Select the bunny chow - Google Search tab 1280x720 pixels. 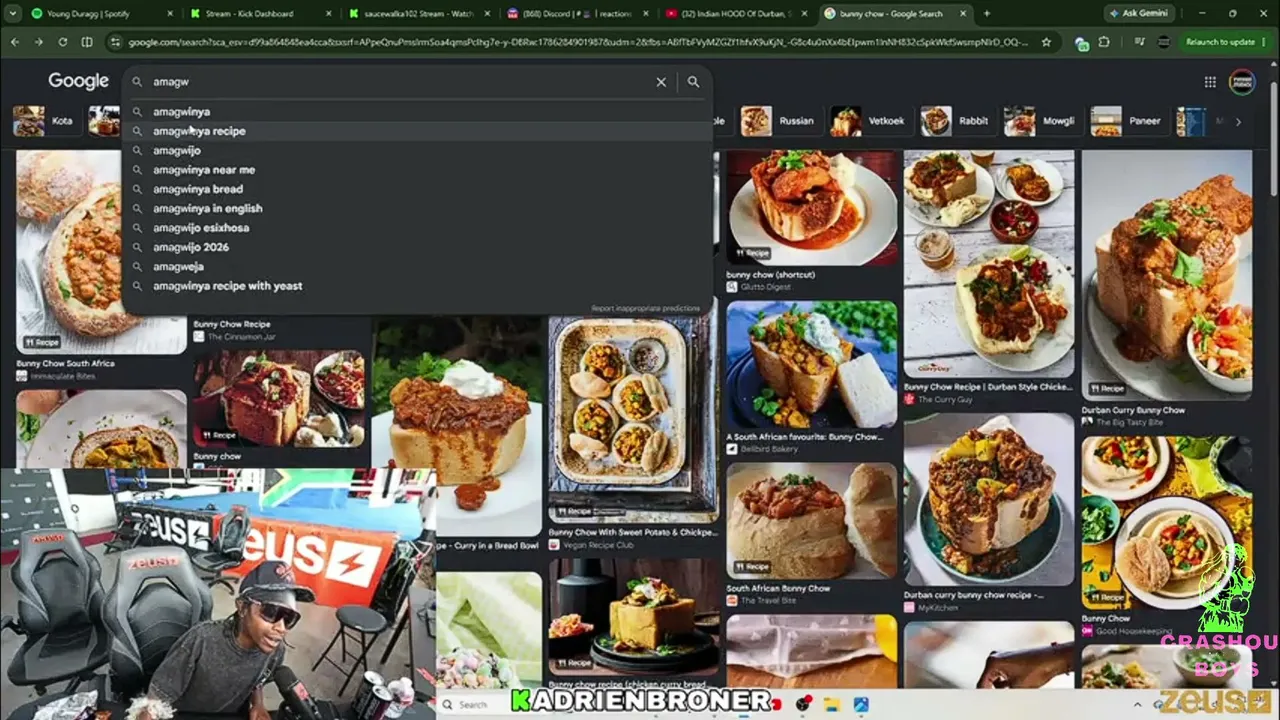coord(895,14)
